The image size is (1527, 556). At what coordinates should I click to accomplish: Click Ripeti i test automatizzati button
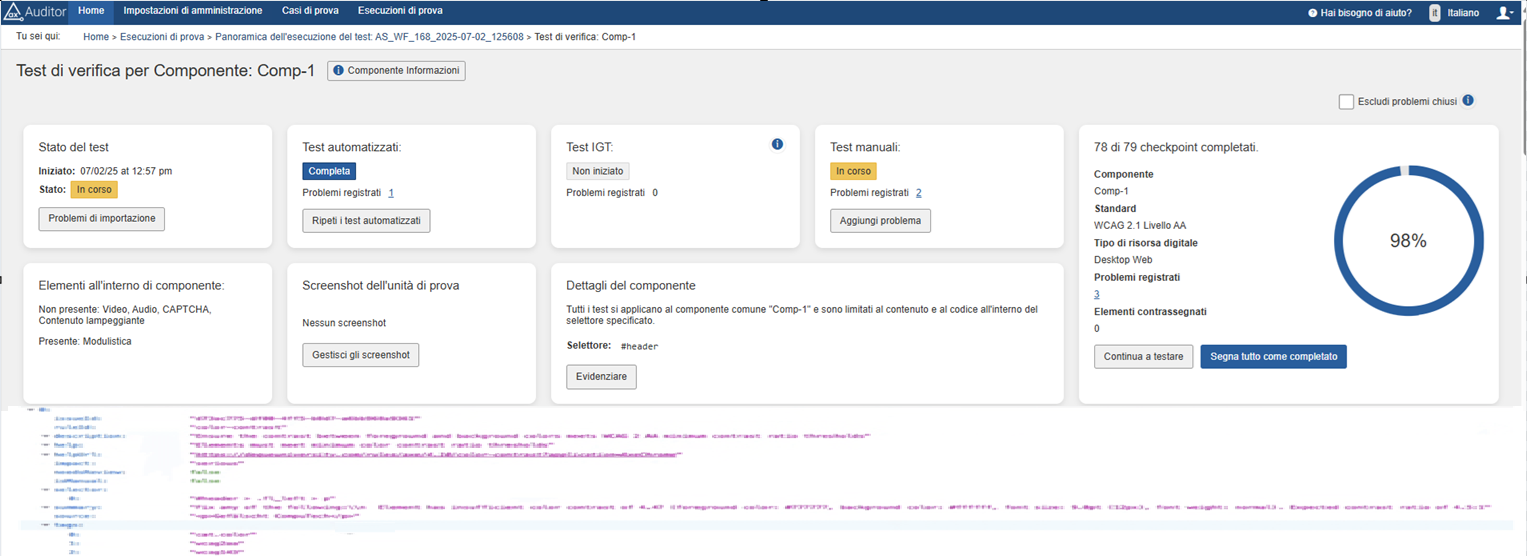366,221
